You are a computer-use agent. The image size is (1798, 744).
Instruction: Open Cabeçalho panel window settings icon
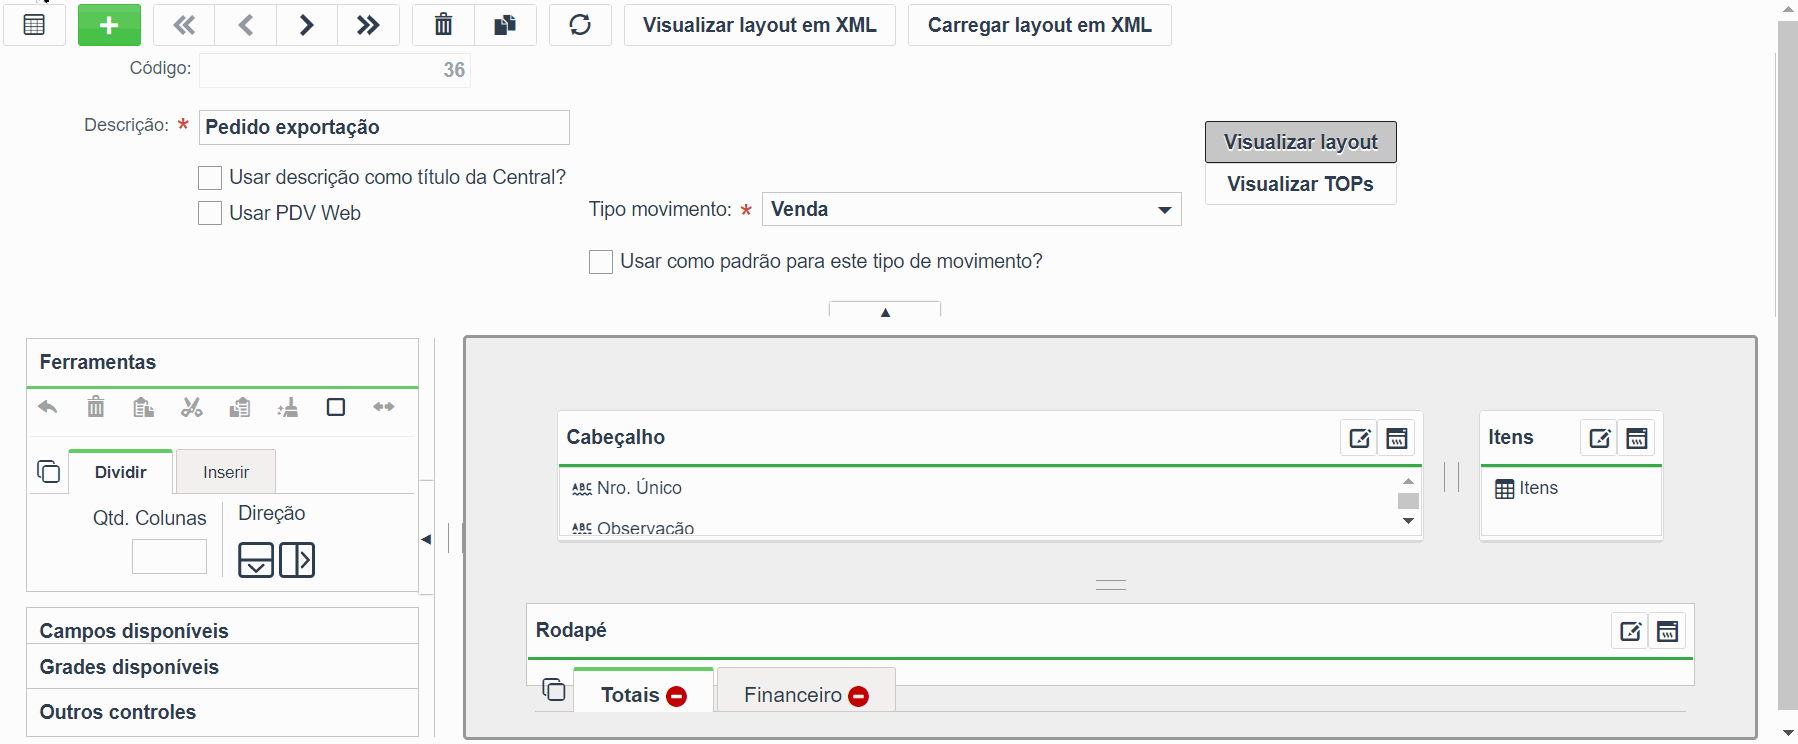pyautogui.click(x=1397, y=438)
